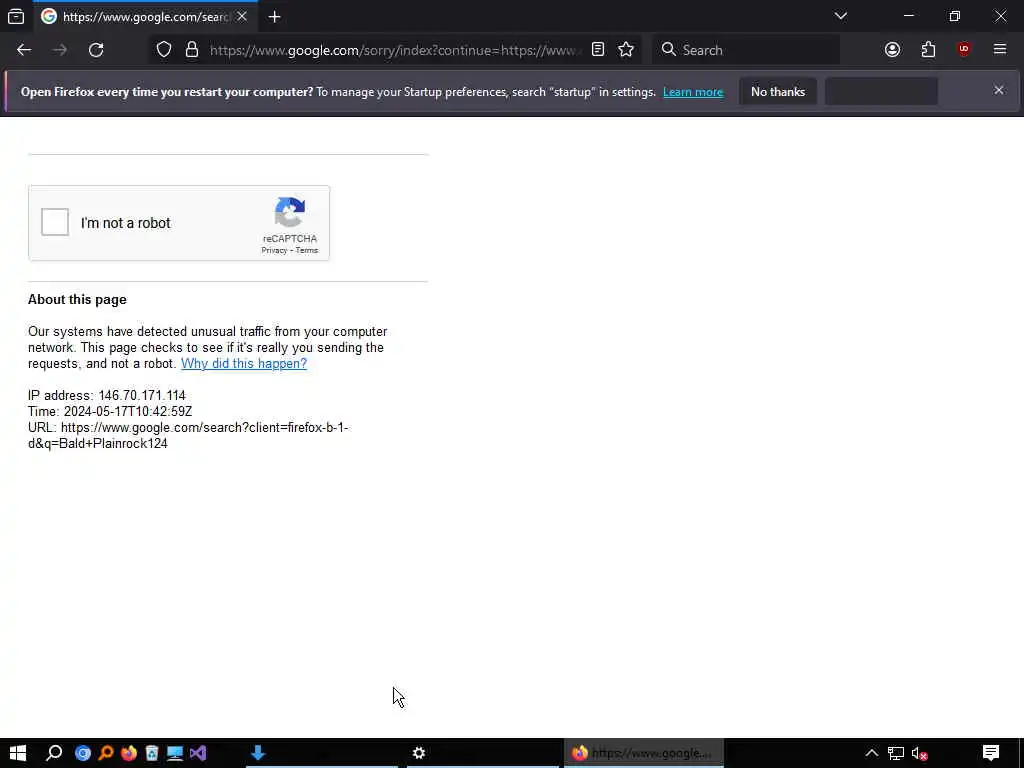View site security lock information

[x=191, y=50]
